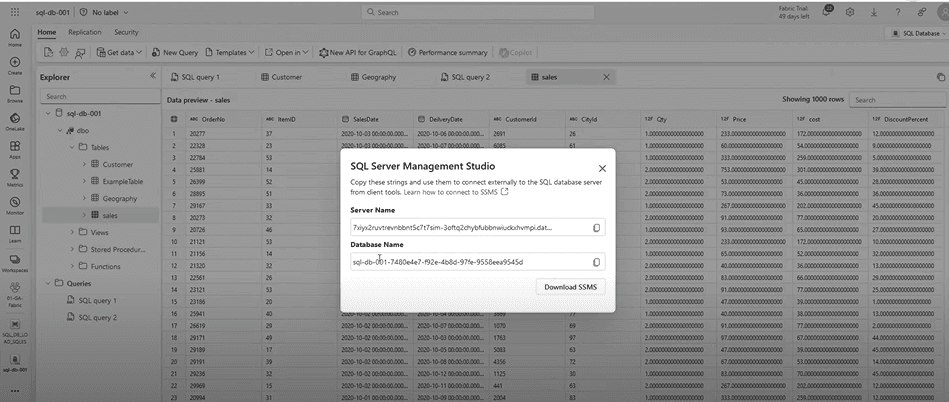Open SQL query 2 in Explorer tree
949x402 pixels.
[97, 317]
